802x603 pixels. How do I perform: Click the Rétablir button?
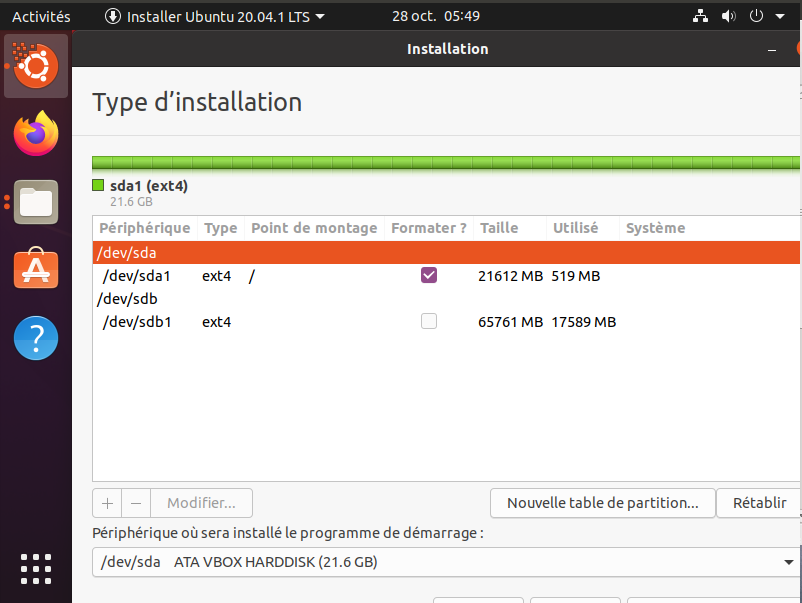(x=759, y=503)
